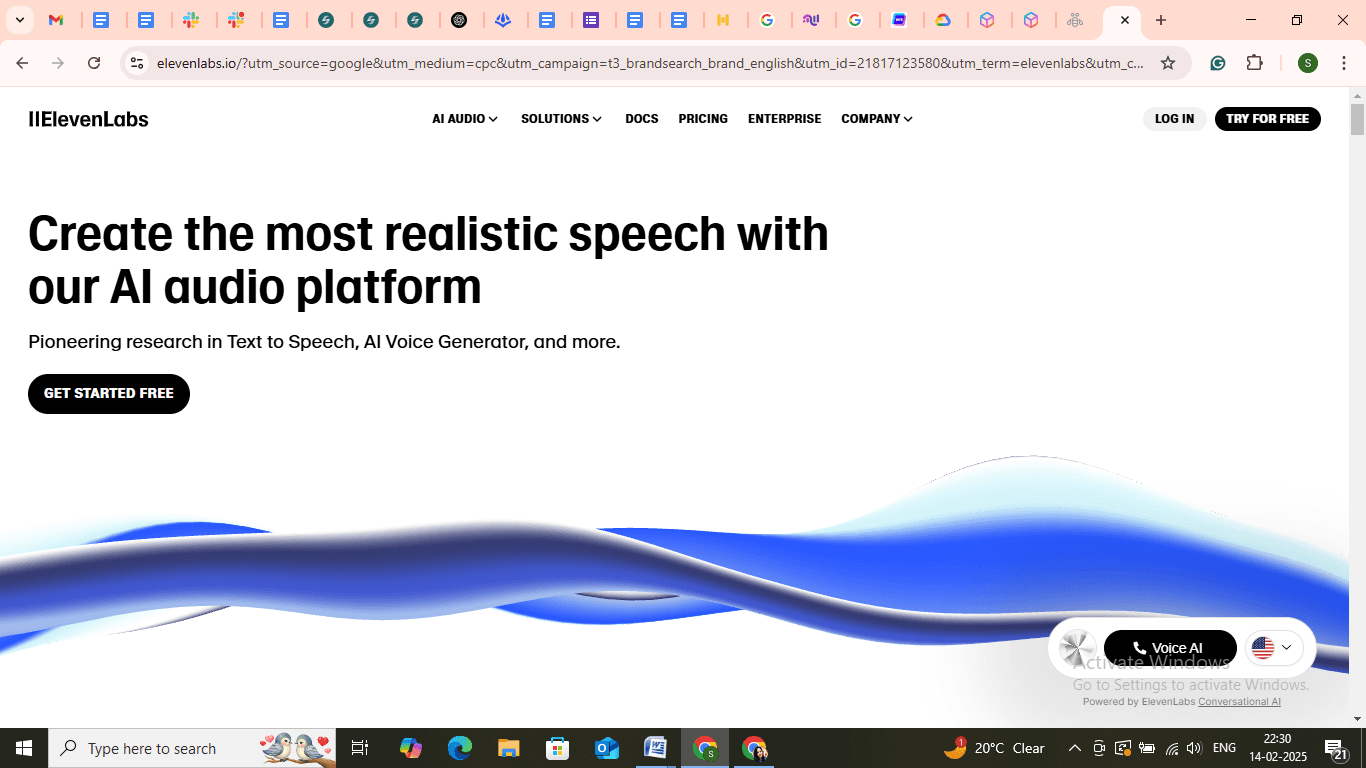Viewport: 1366px width, 768px height.
Task: Switch to Chrome window with photo profile
Action: pyautogui.click(x=754, y=748)
